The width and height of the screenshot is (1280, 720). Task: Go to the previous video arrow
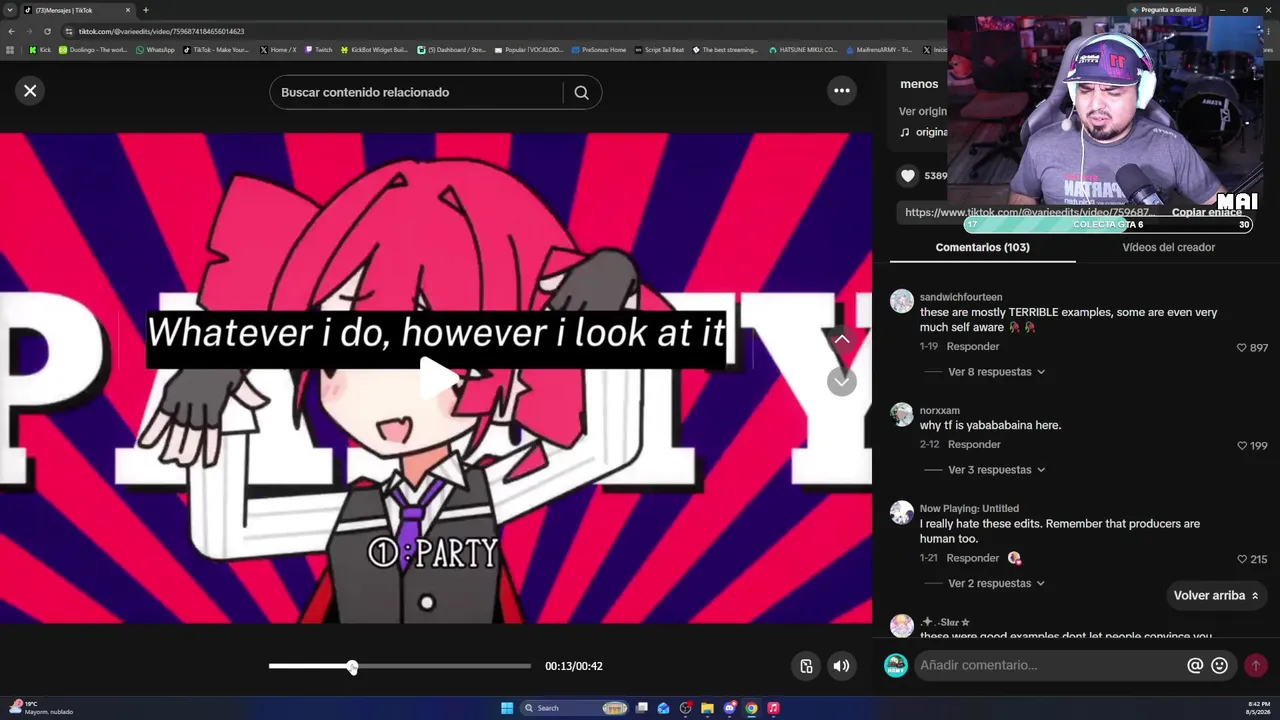click(842, 340)
